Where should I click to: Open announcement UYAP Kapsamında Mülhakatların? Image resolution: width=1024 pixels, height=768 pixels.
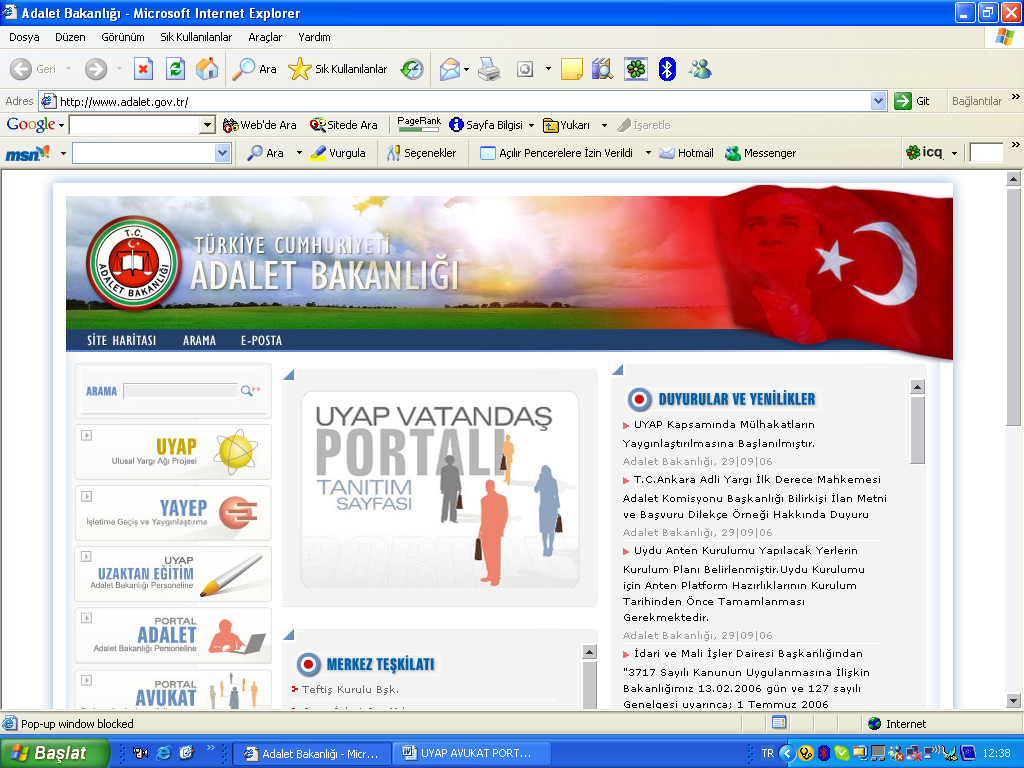pyautogui.click(x=719, y=434)
